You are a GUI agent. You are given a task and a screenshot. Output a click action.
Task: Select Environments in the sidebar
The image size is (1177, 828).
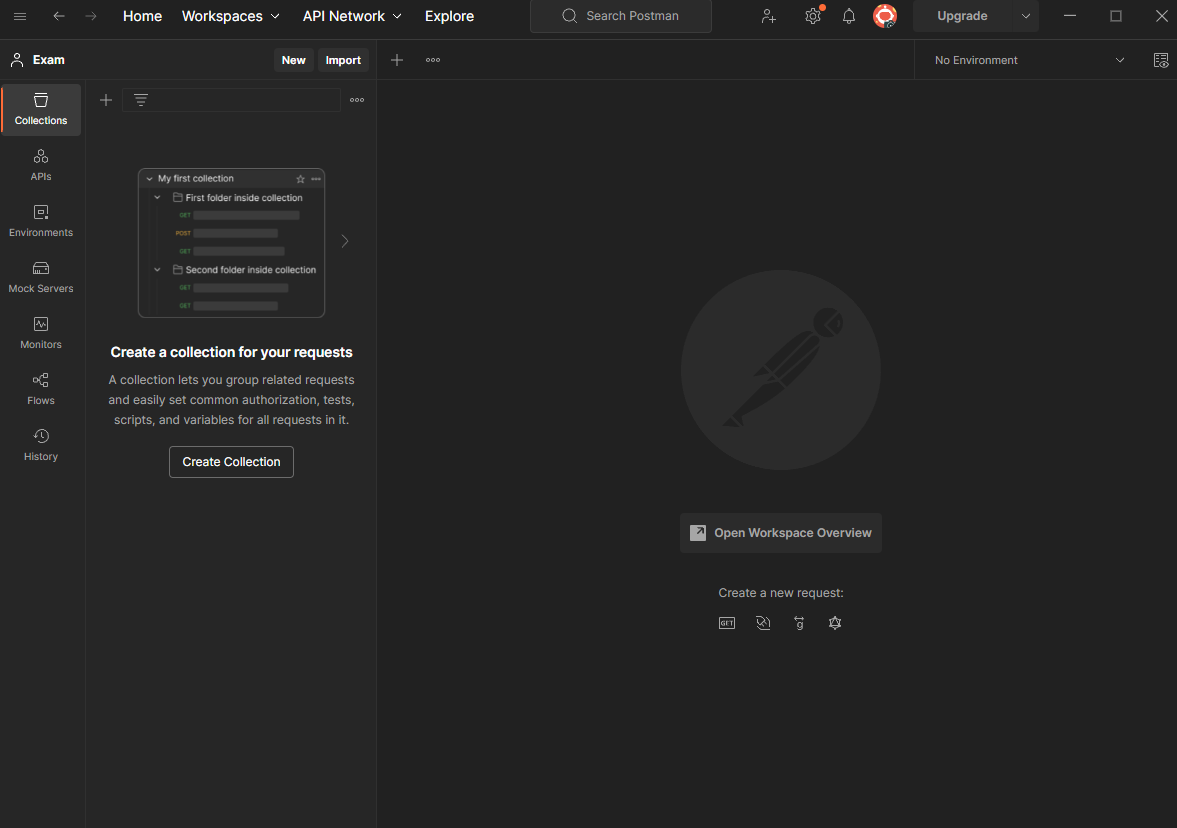tap(41, 221)
